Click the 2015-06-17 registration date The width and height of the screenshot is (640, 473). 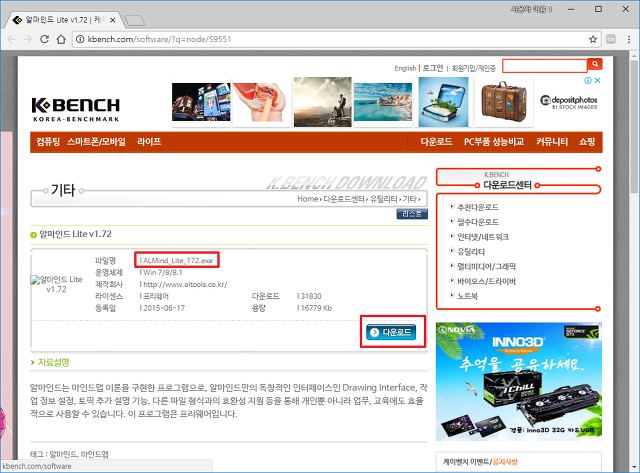click(x=164, y=308)
